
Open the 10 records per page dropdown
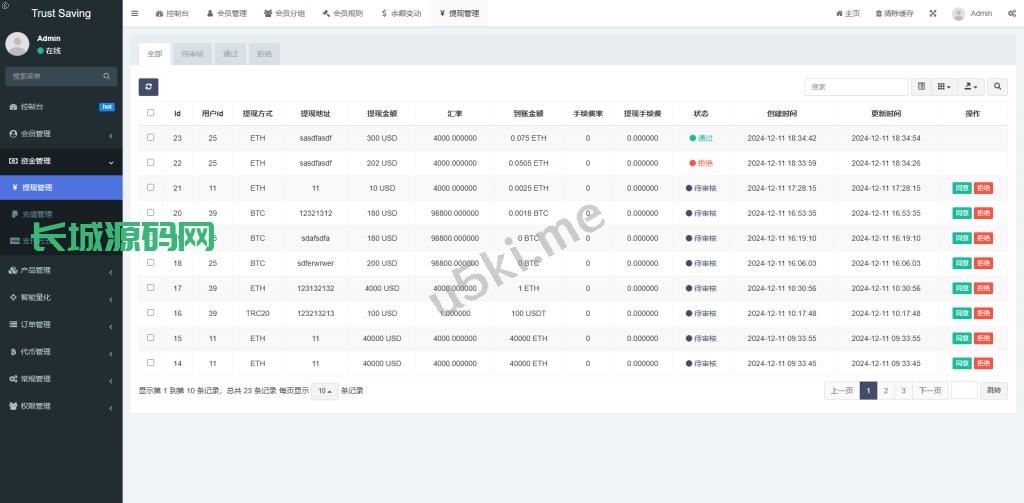pos(324,390)
